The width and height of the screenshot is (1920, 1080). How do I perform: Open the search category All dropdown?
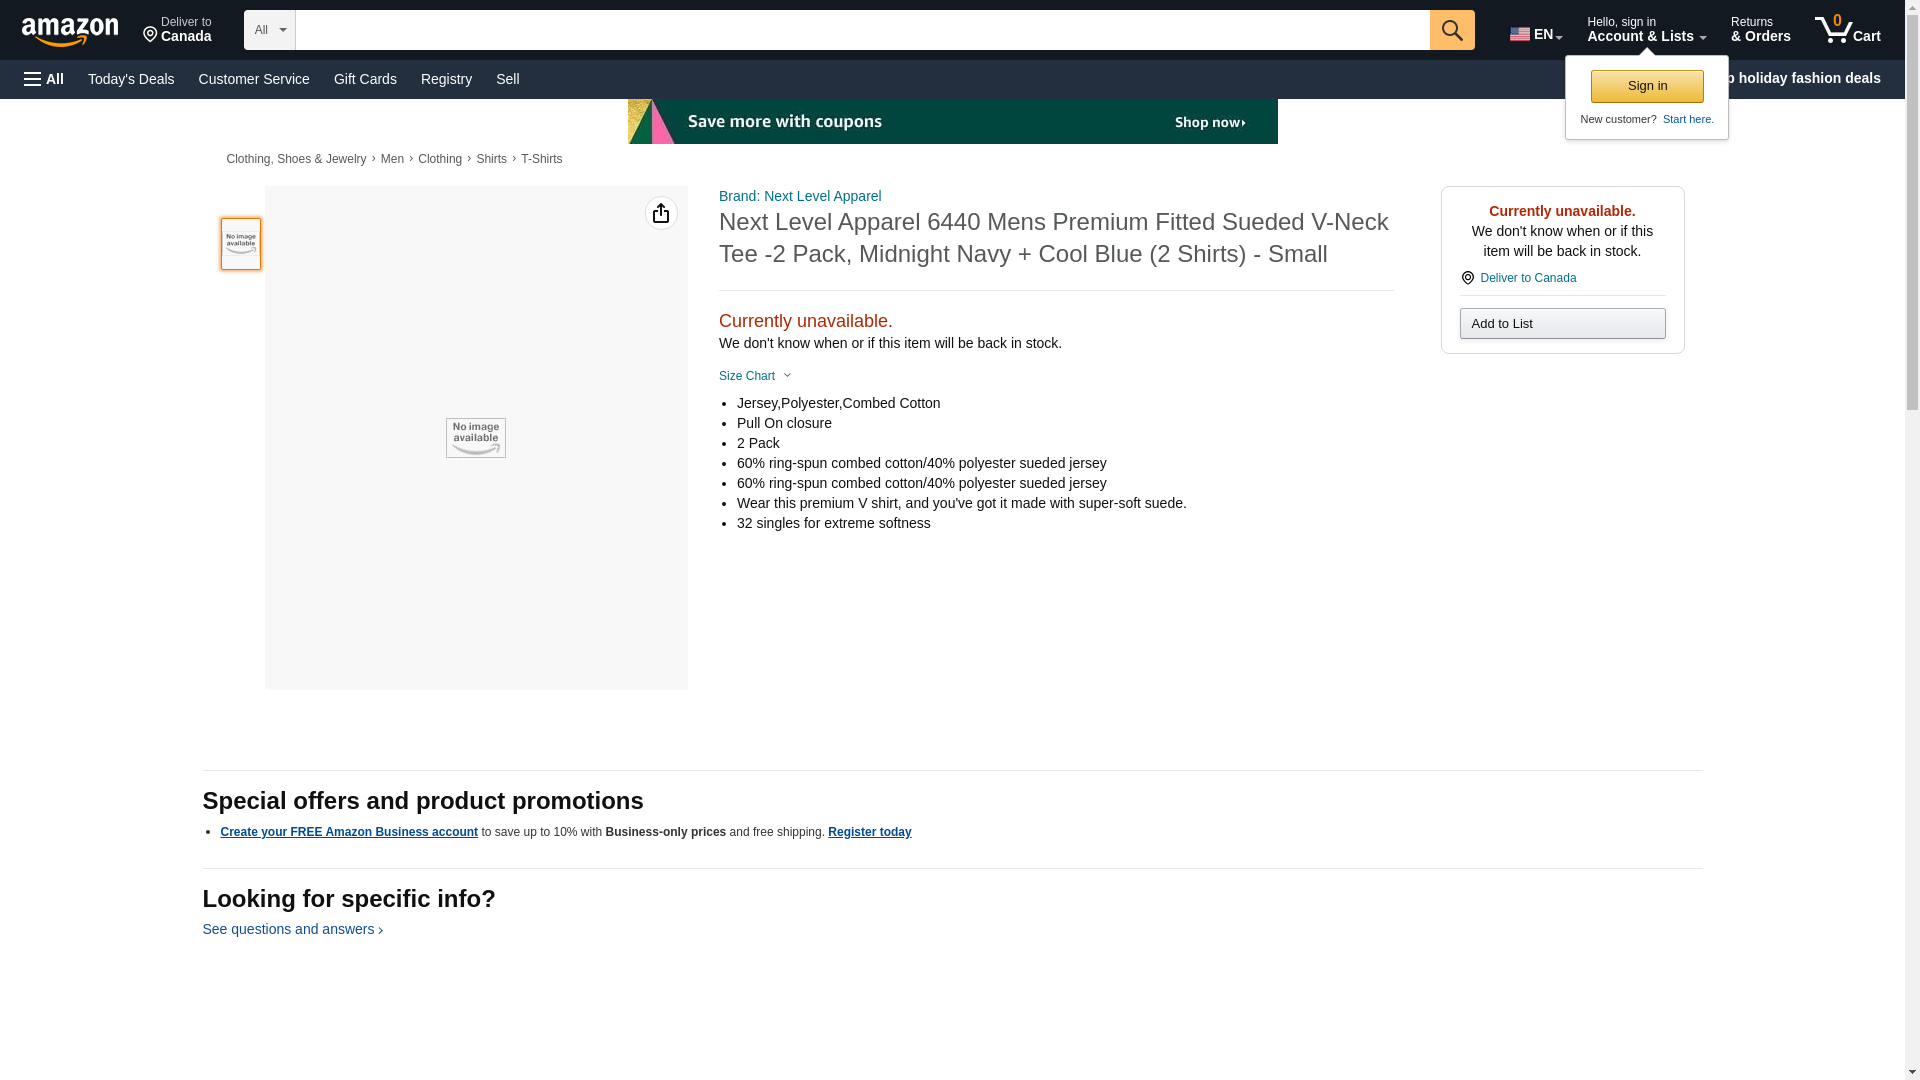[269, 30]
